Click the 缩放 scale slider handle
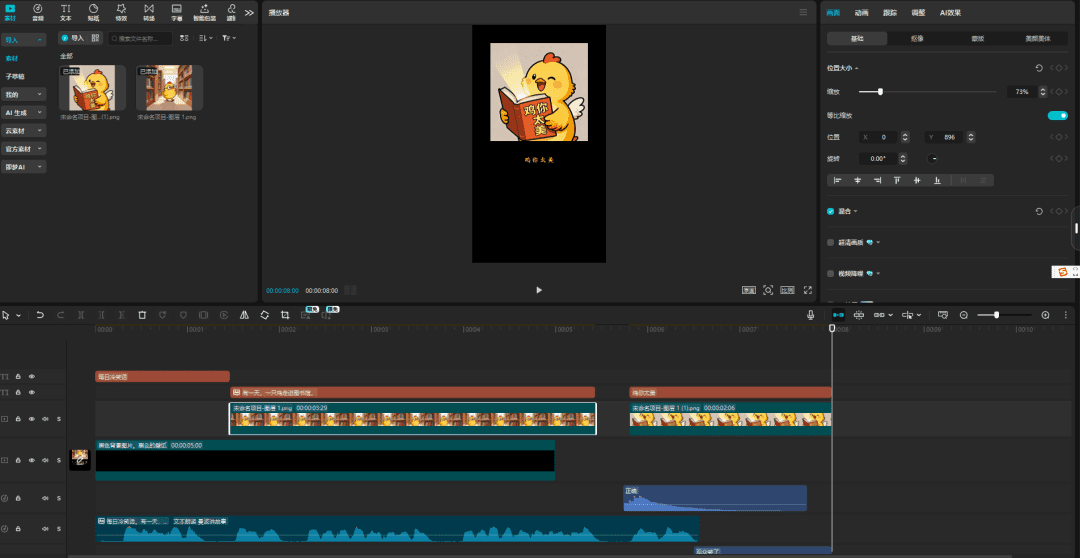1080x558 pixels. (880, 91)
